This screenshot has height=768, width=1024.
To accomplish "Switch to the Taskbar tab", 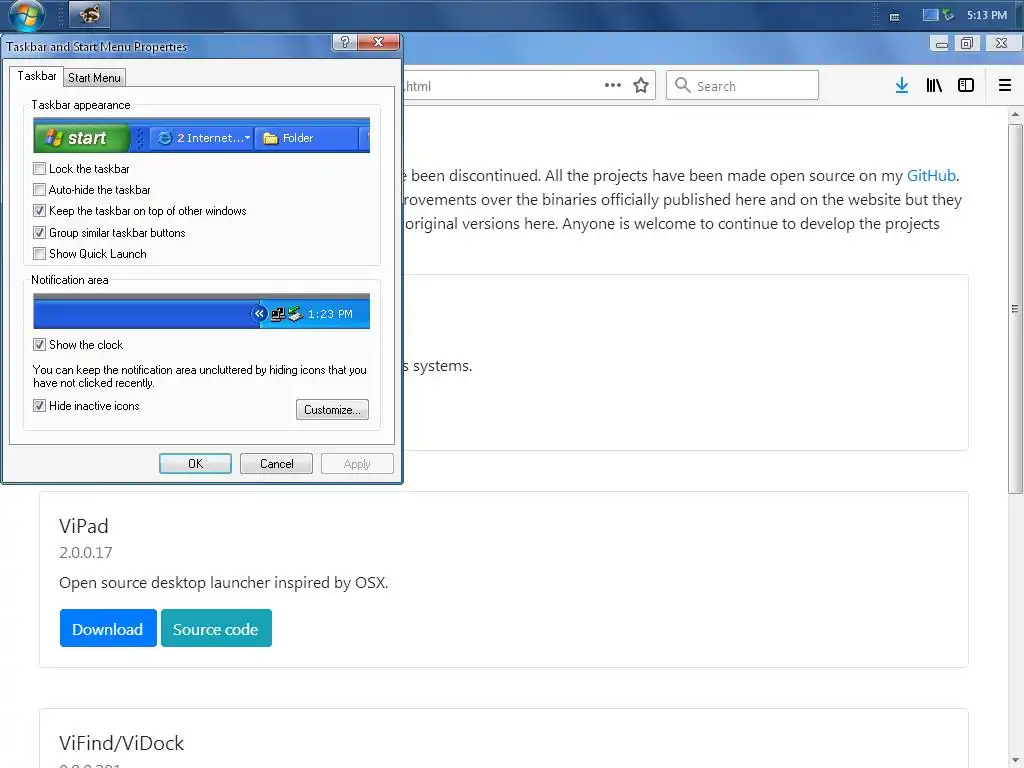I will (x=37, y=76).
